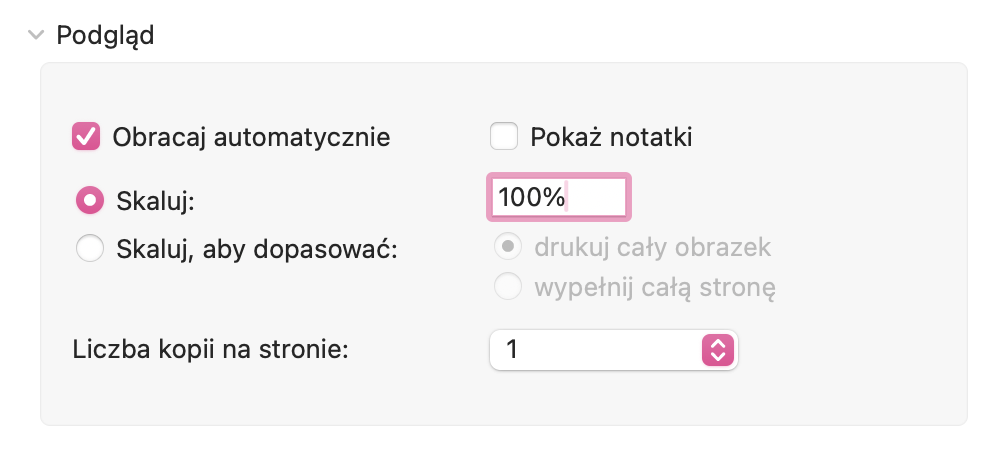Uncheck the Obracaj automatycznie checkbox
The height and width of the screenshot is (450, 994).
click(x=86, y=136)
